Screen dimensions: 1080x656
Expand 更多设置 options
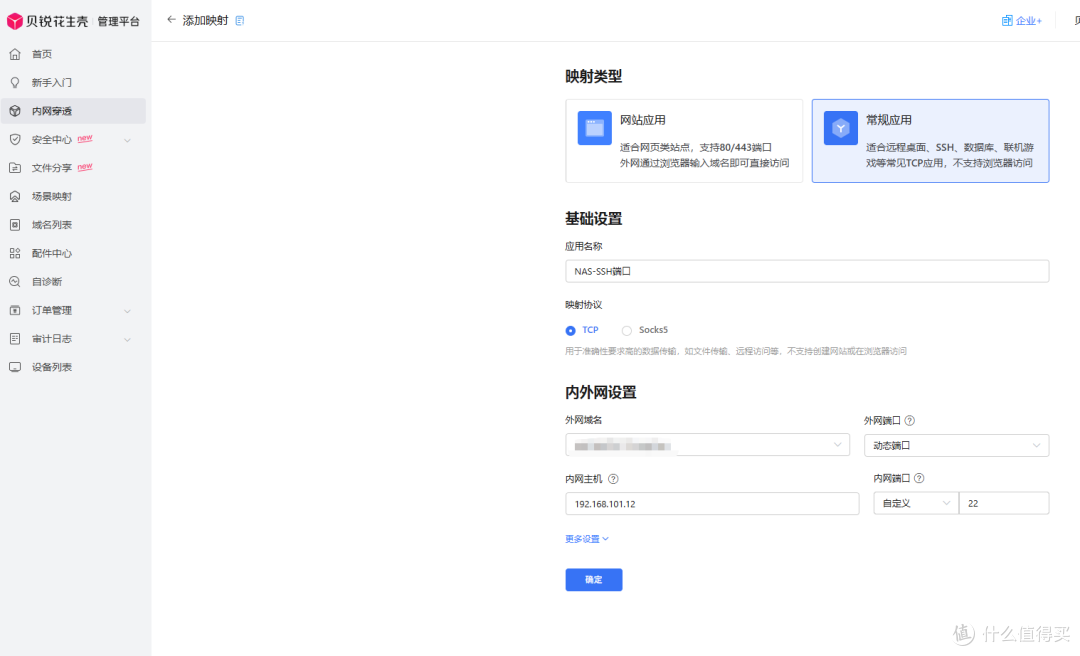tap(587, 539)
